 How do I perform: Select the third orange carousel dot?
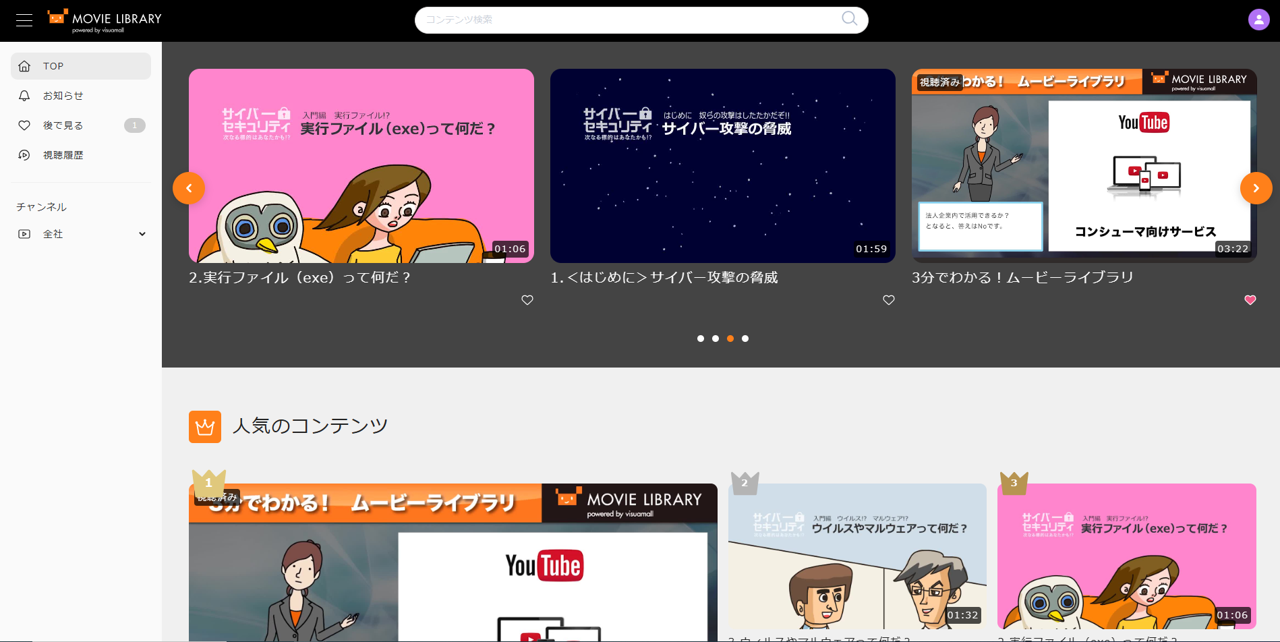click(x=730, y=339)
